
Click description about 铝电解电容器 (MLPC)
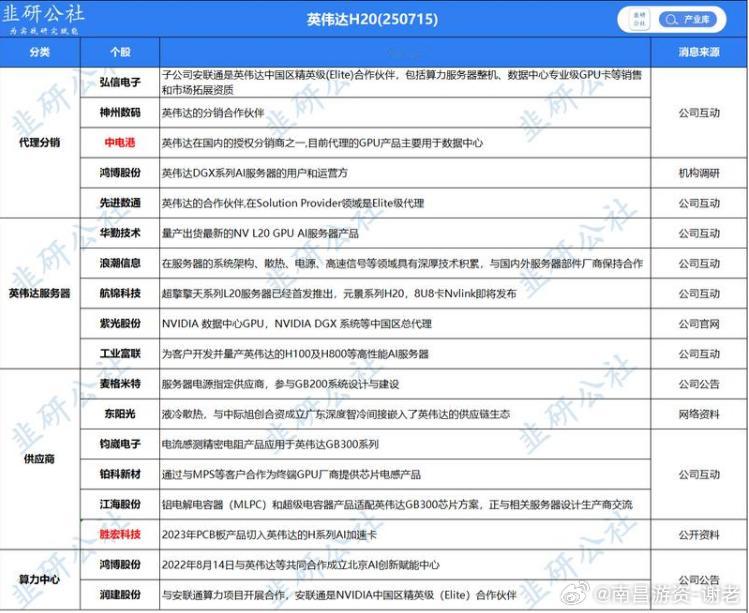point(397,505)
